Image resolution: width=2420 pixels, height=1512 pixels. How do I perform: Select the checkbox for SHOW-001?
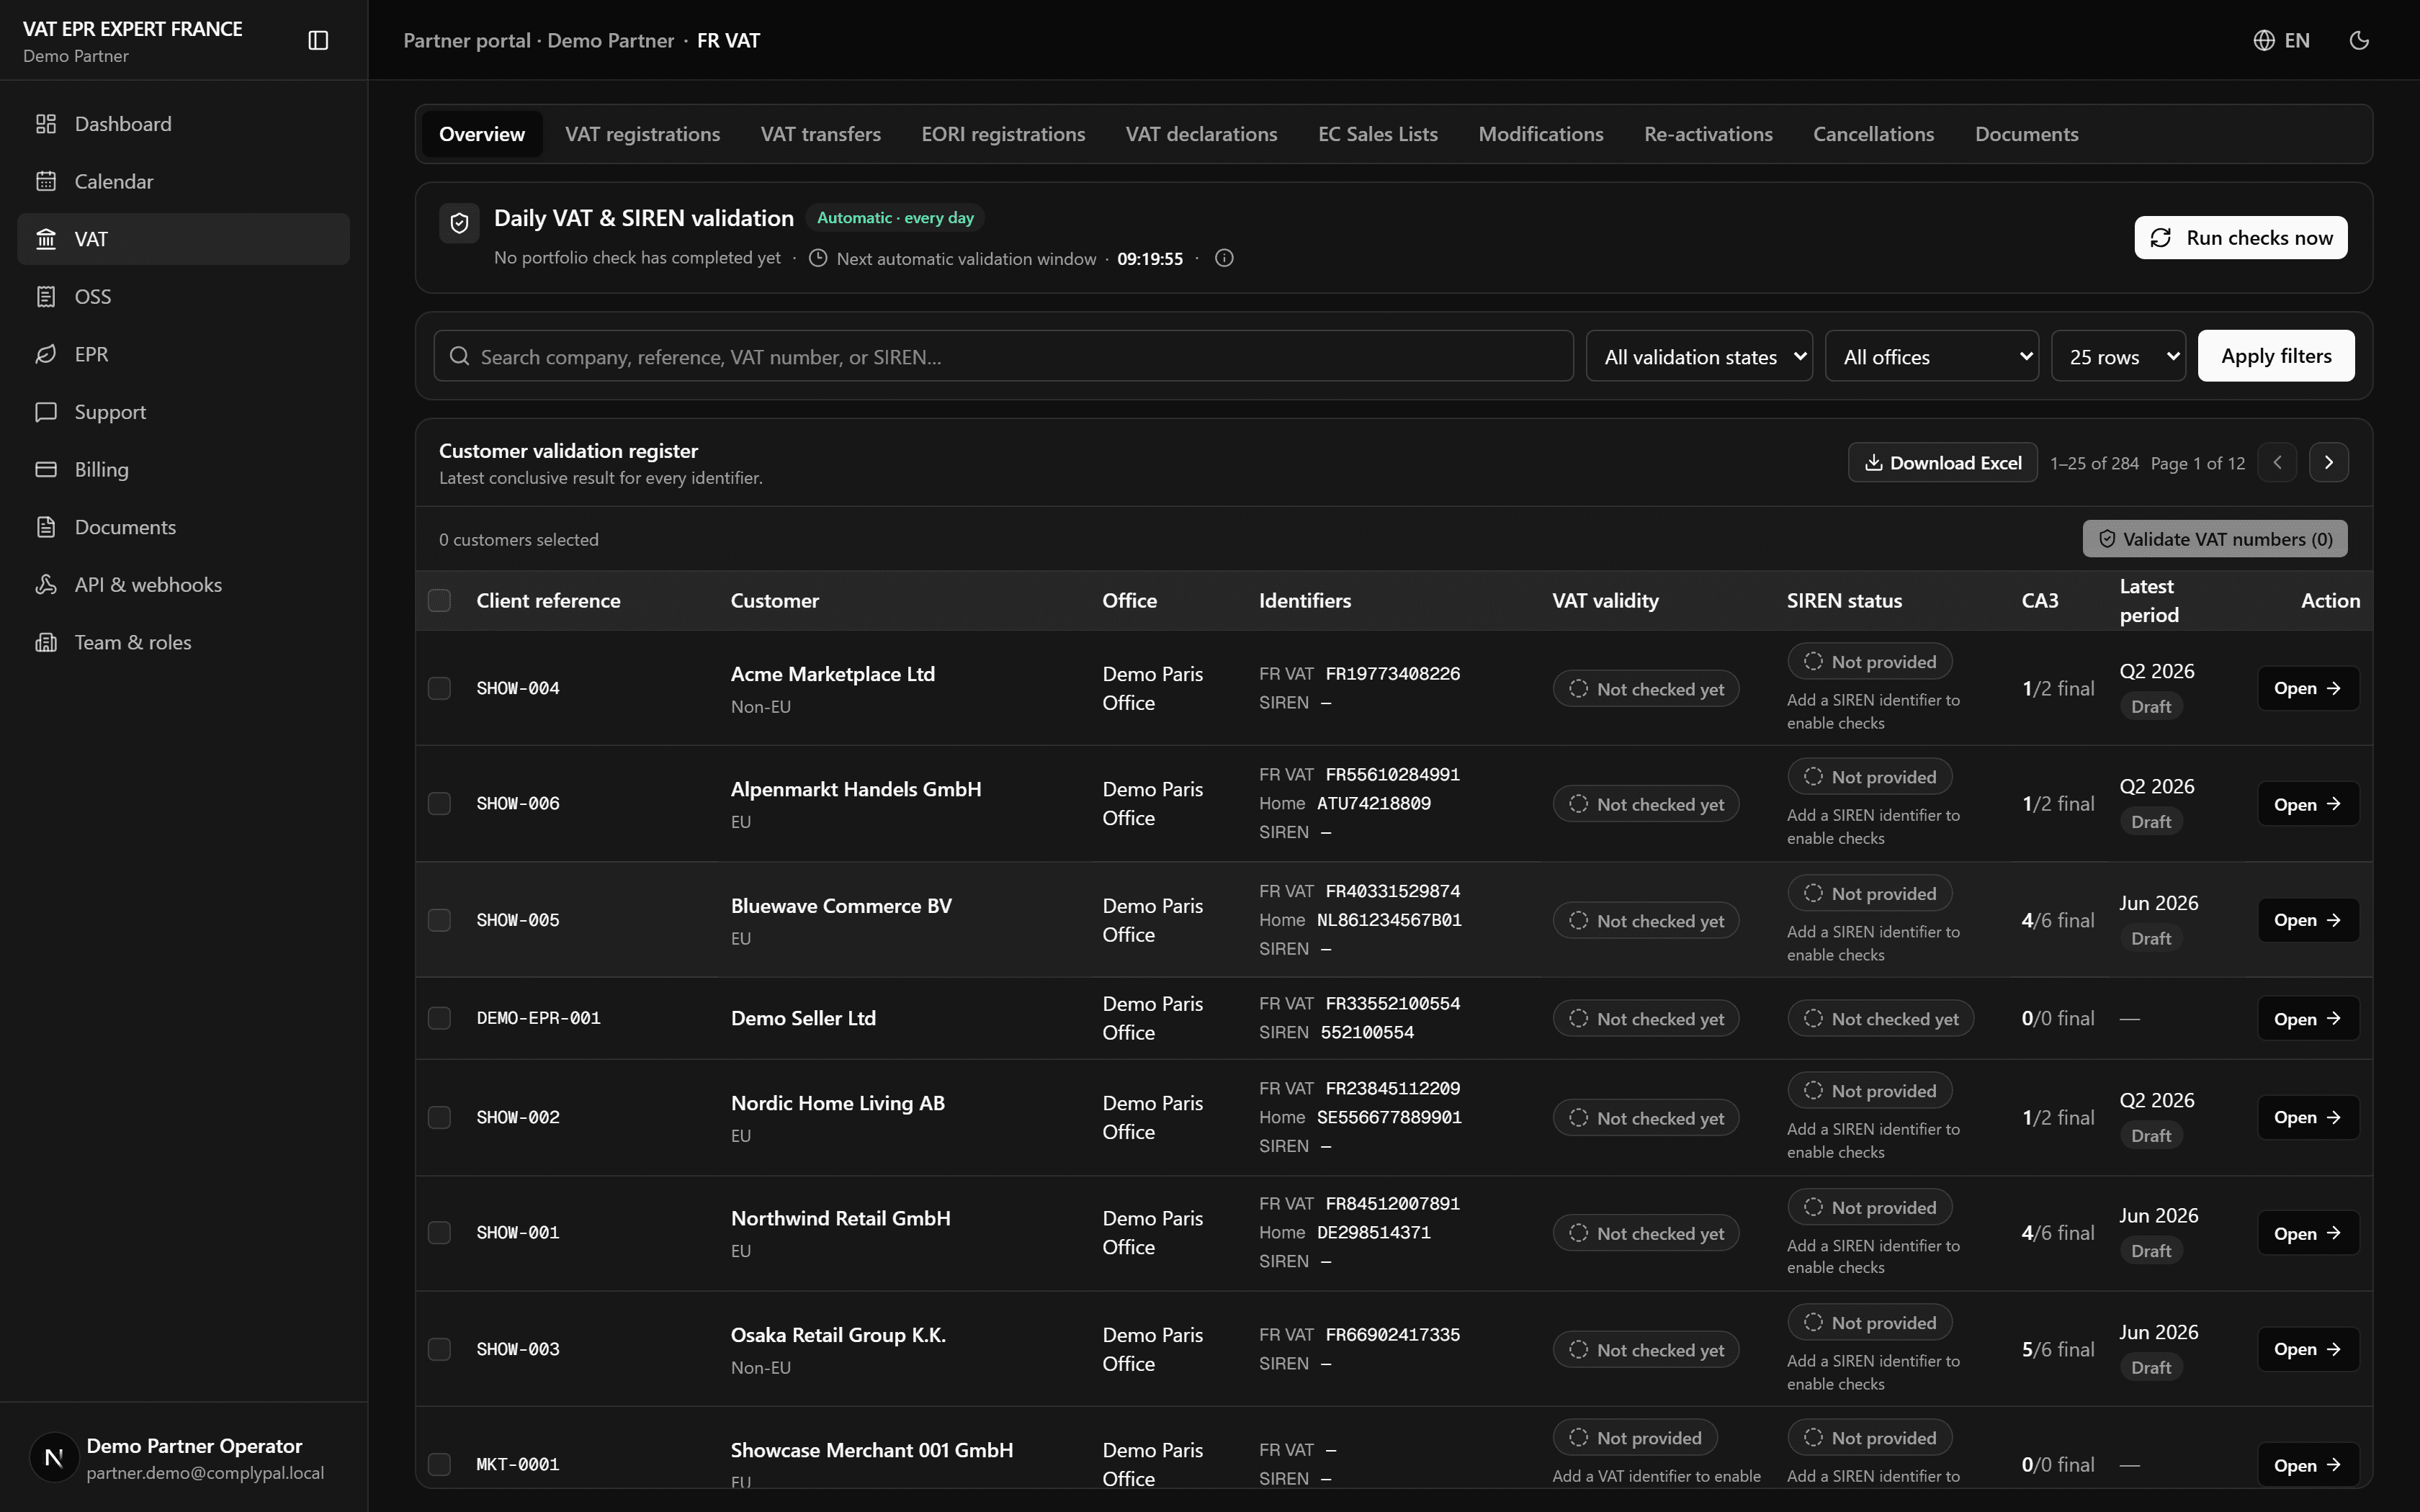pos(439,1233)
